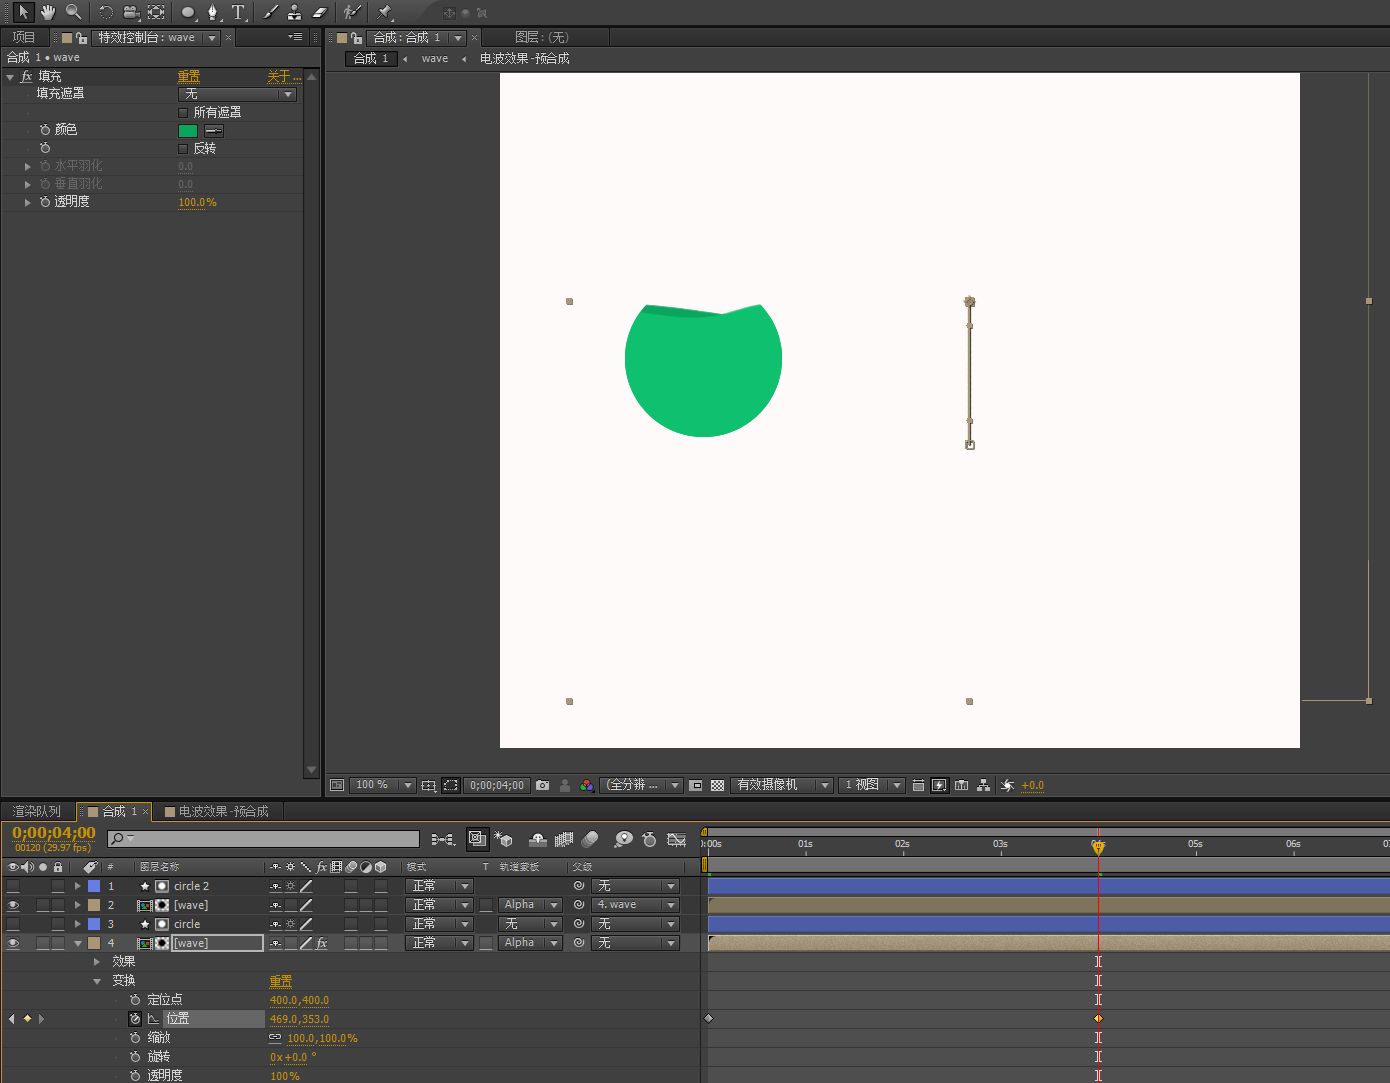Enable the 所有遮罩 checkbox
The width and height of the screenshot is (1390, 1083).
coord(183,113)
